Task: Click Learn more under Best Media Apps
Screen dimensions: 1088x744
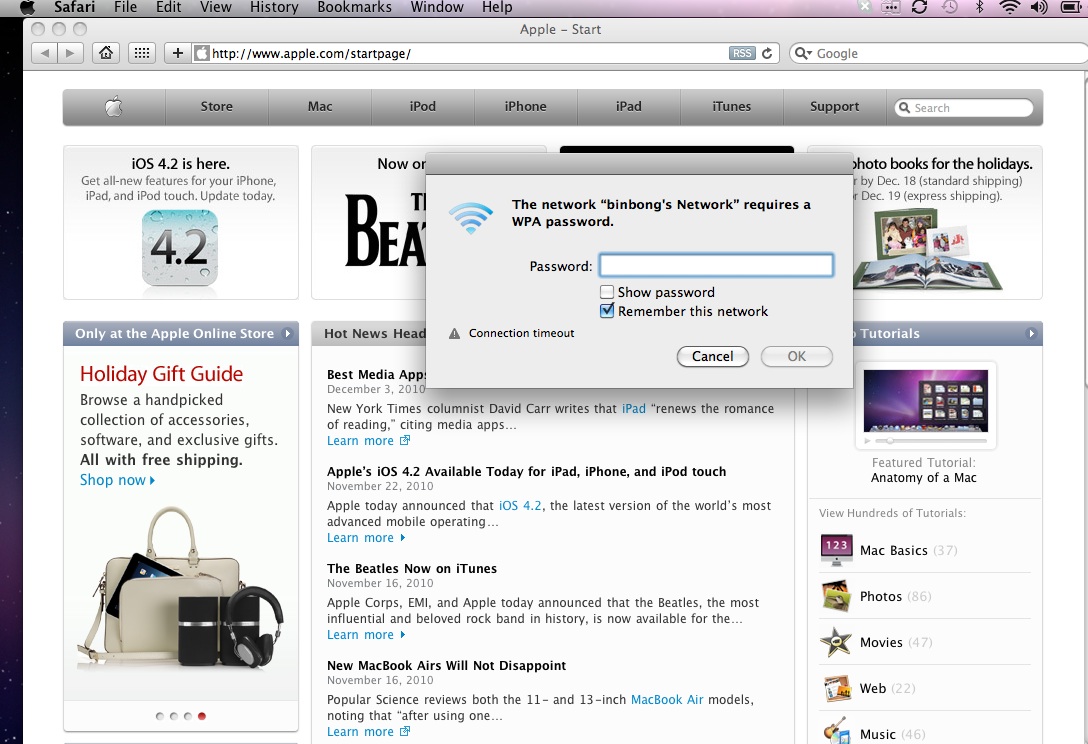Action: (x=368, y=441)
